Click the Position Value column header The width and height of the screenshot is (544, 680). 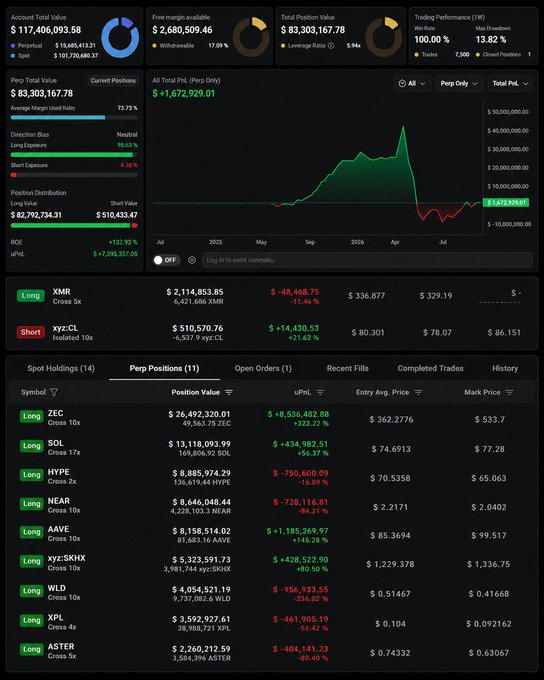pos(195,392)
